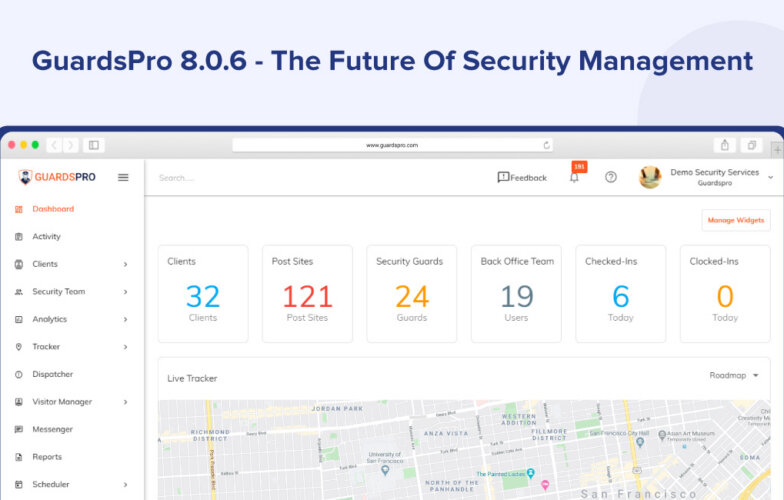Click the Security Team menu label
The image size is (784, 500).
58,292
